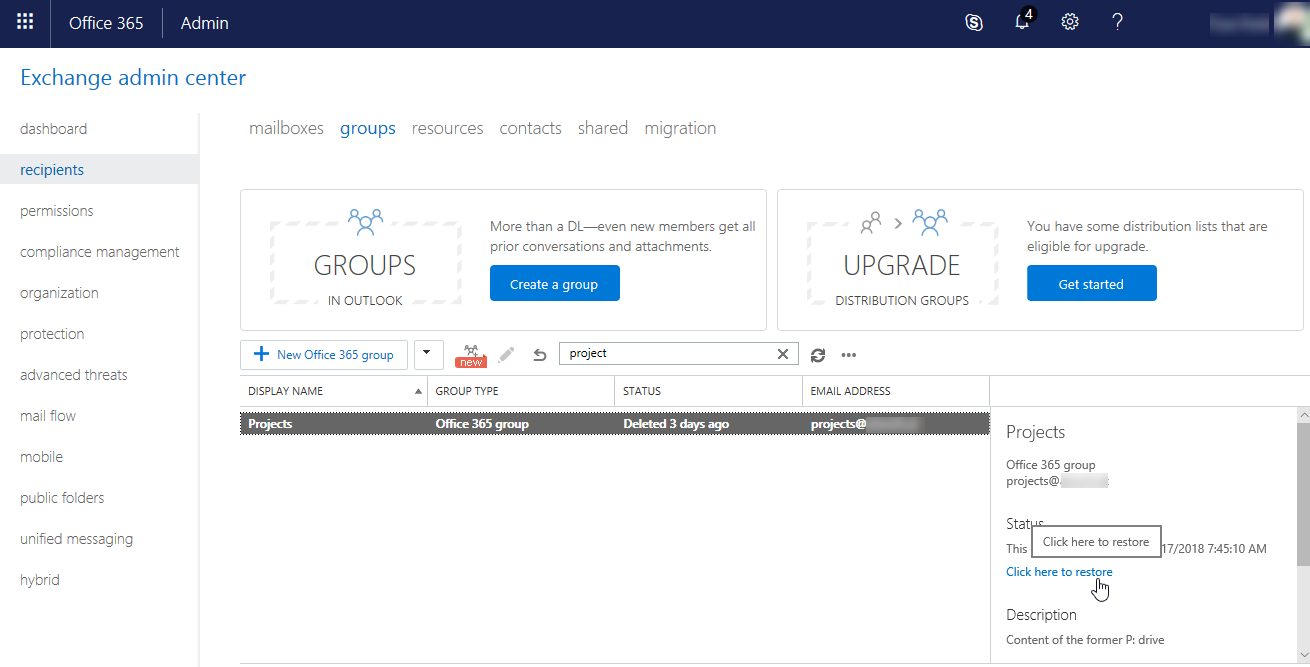The height and width of the screenshot is (667, 1310).
Task: Click the project search input field
Action: (x=665, y=354)
